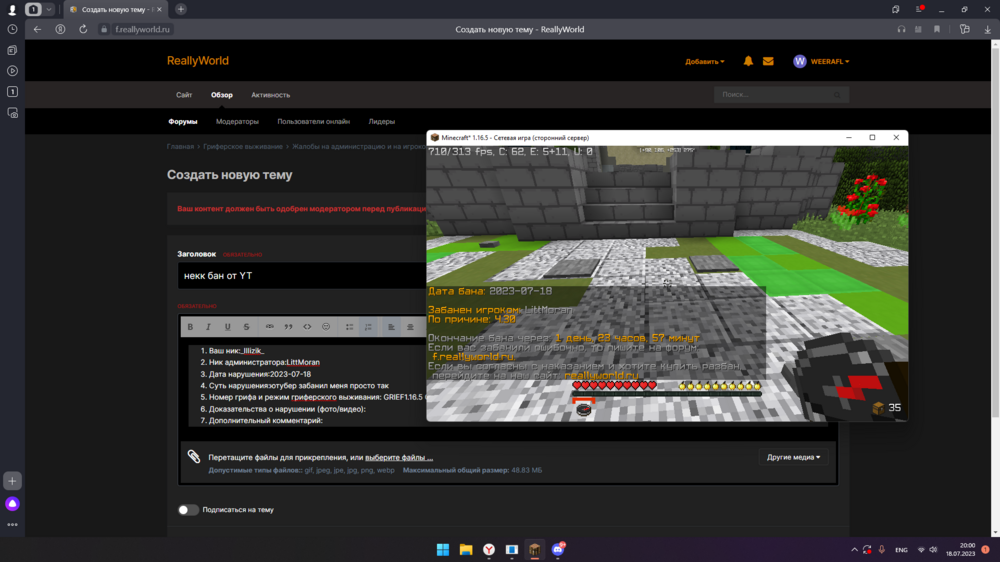Click the line 'Дополнительный комментарий:' in editor
This screenshot has width=1000, height=562.
pos(265,420)
